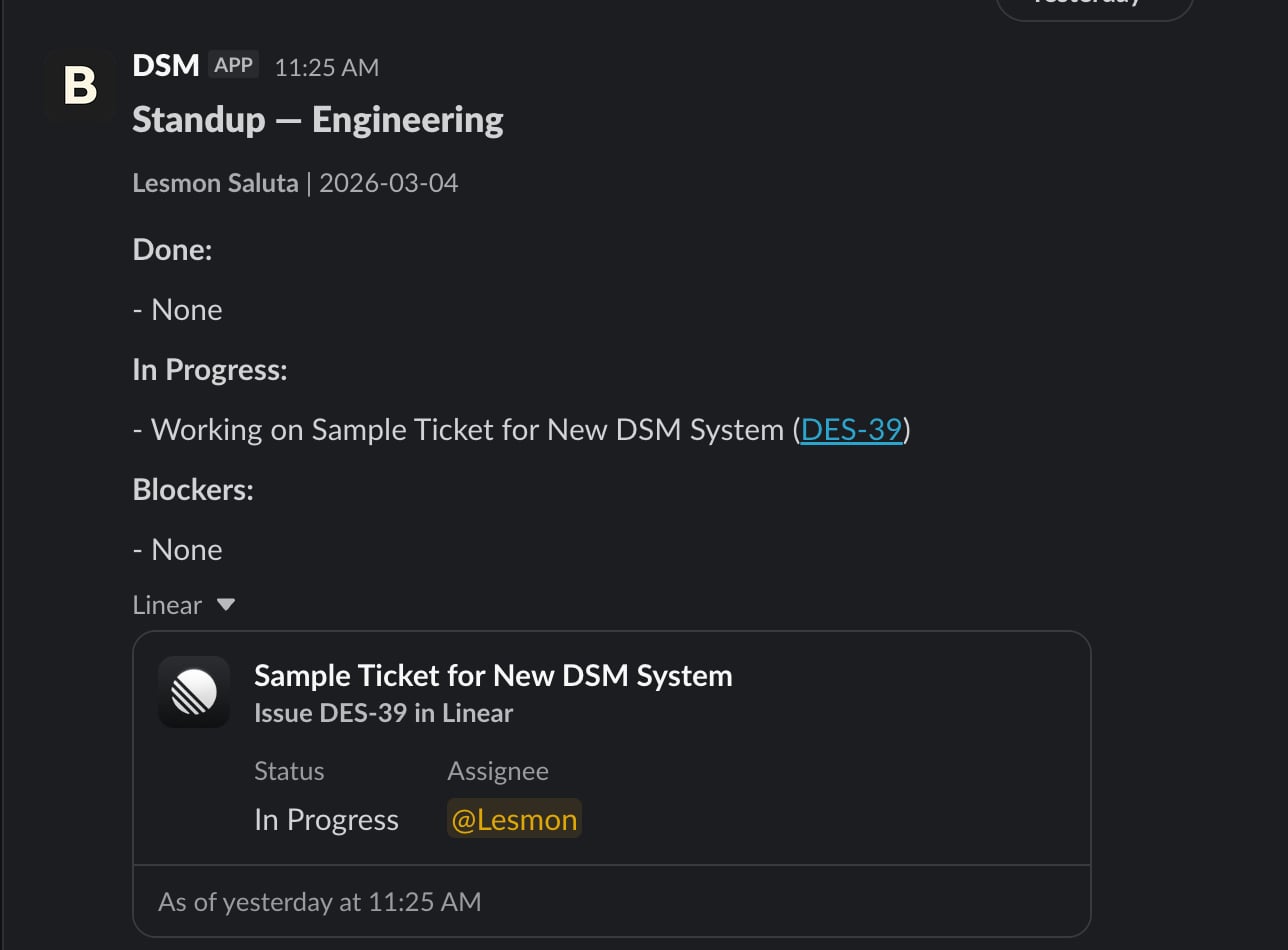Click the Linear logo in the attachment card
The width and height of the screenshot is (1288, 950).
coord(194,692)
